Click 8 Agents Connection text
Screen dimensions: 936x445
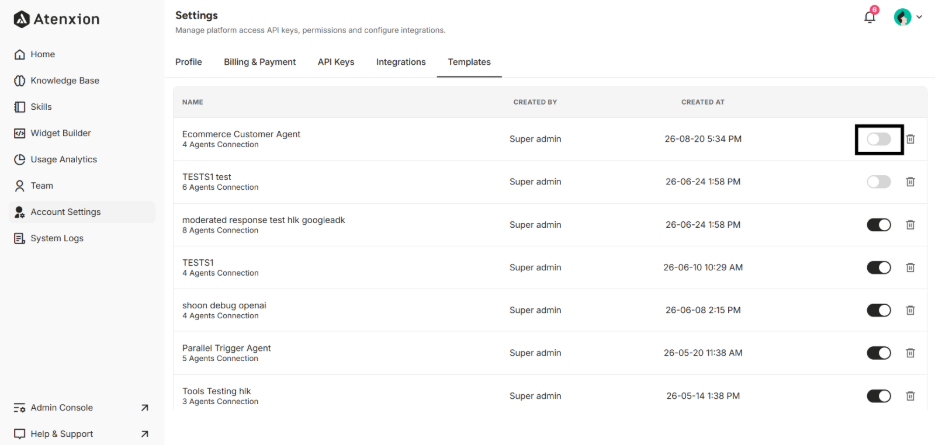click(x=220, y=230)
